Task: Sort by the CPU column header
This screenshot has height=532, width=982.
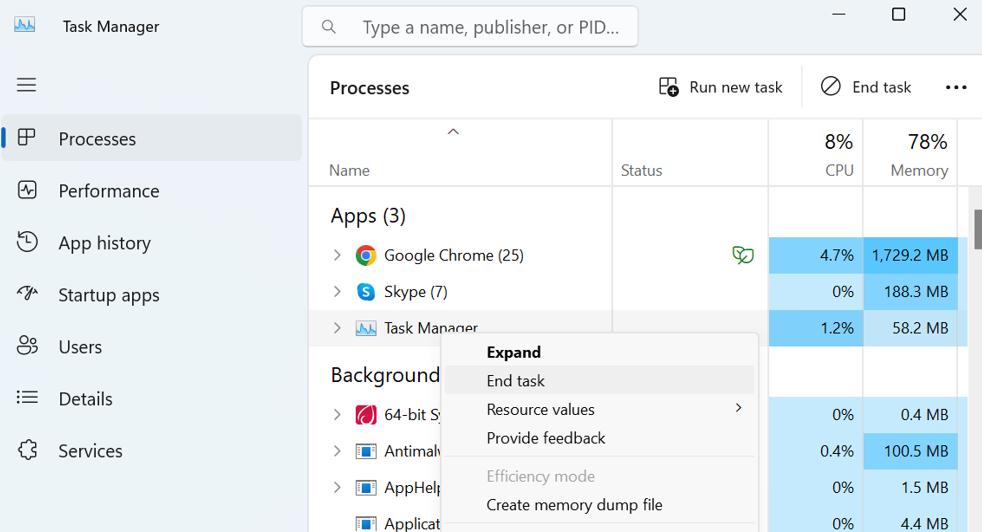Action: [816, 152]
